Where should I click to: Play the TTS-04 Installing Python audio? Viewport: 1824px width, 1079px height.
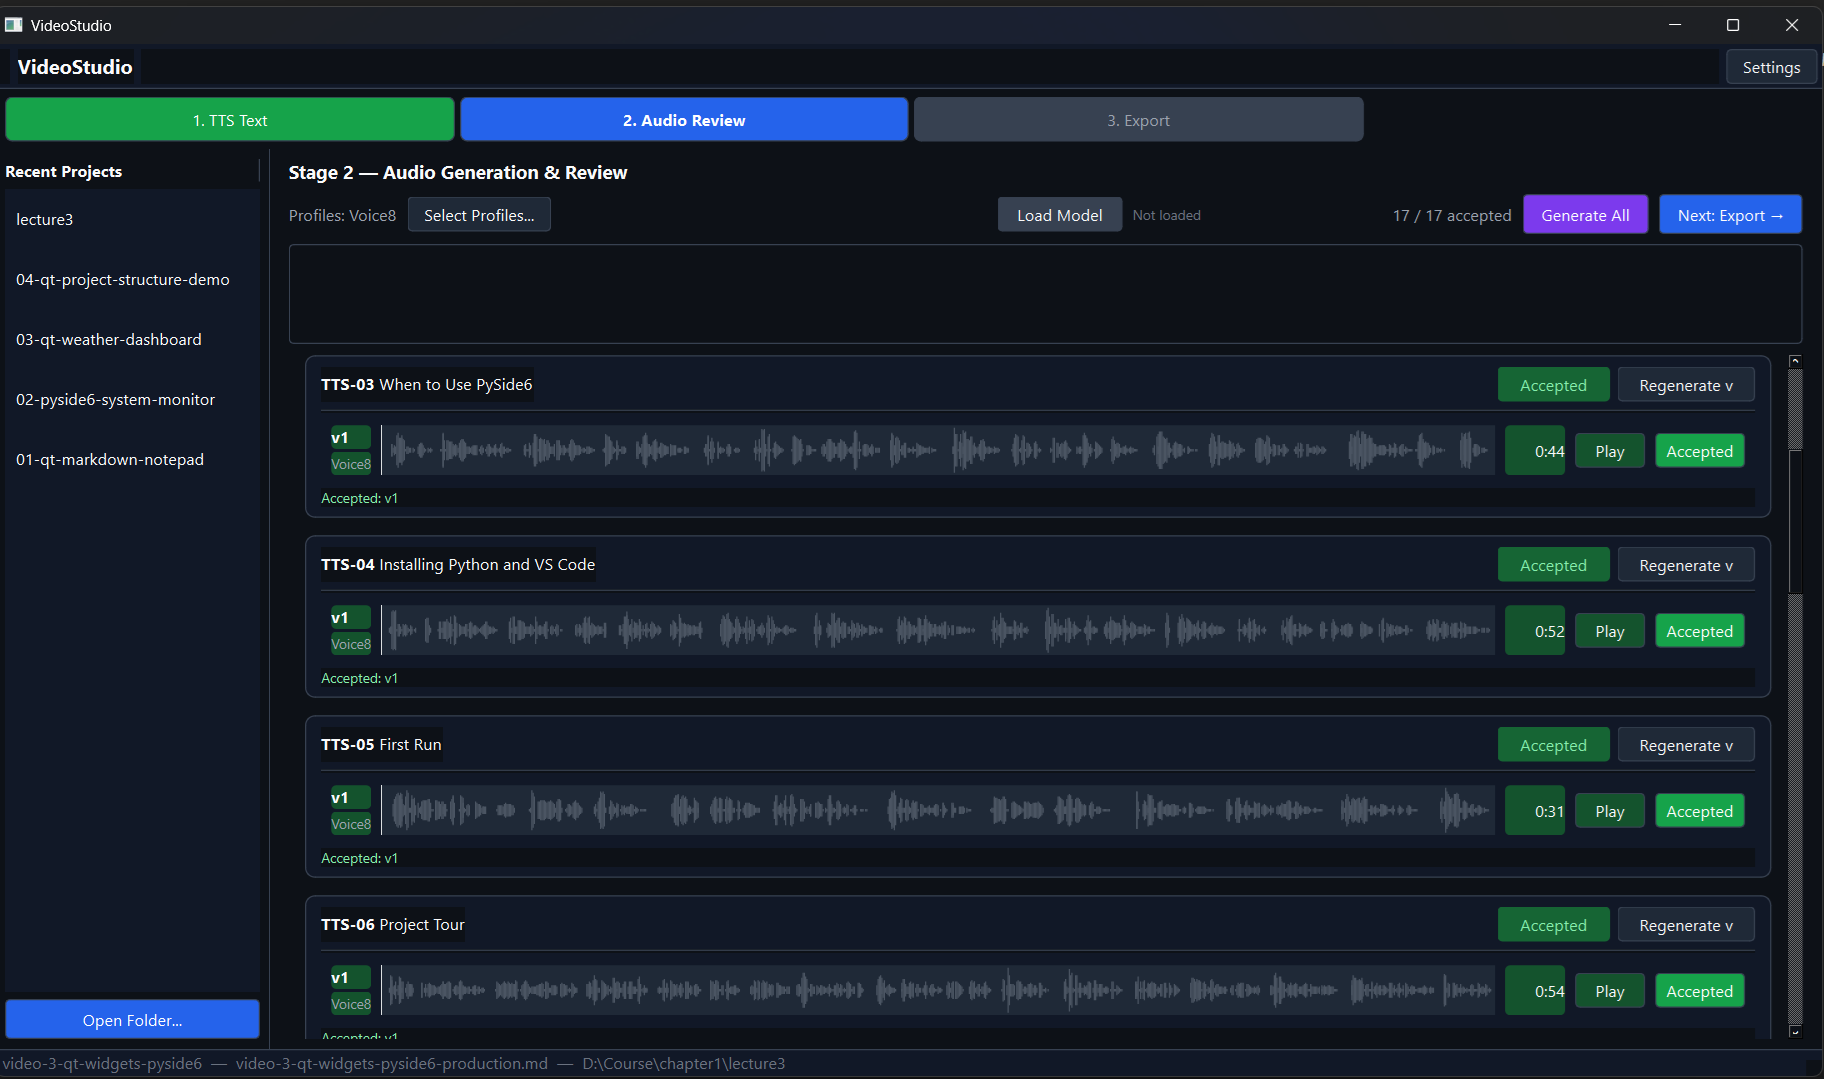tap(1608, 630)
